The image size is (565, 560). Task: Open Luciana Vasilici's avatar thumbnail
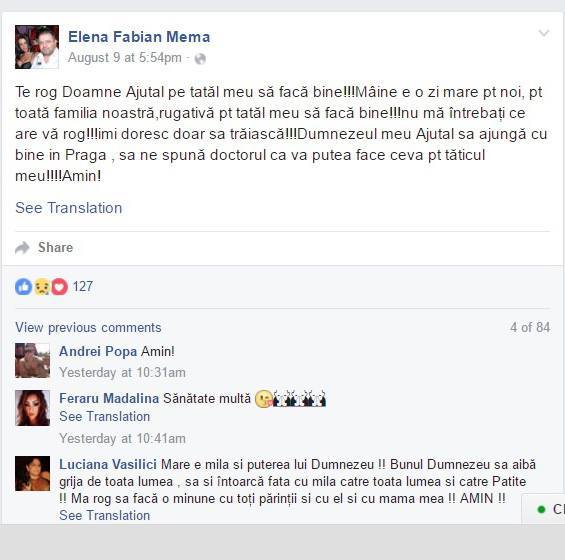tap(32, 474)
